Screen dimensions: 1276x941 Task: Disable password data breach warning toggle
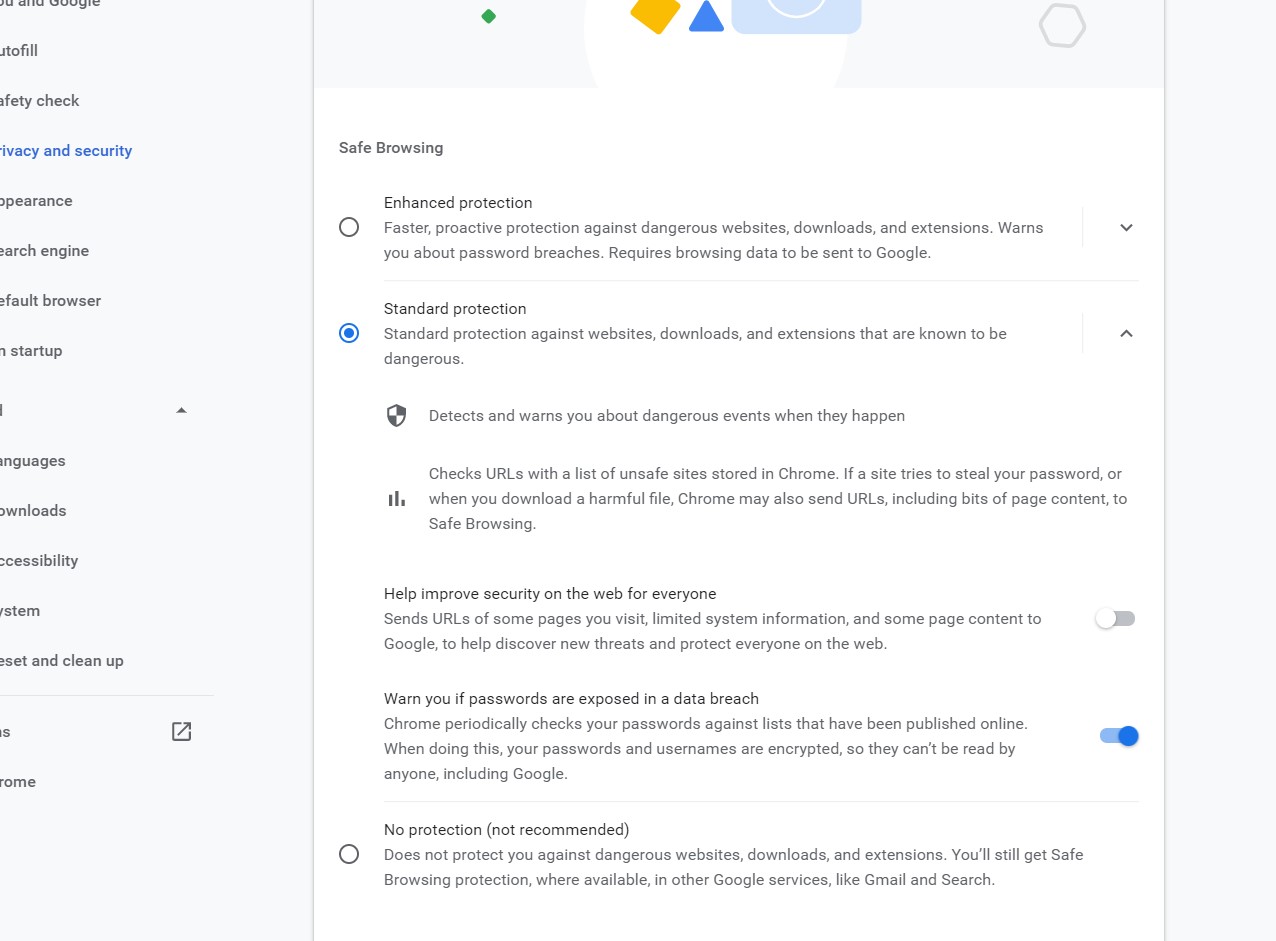1119,736
